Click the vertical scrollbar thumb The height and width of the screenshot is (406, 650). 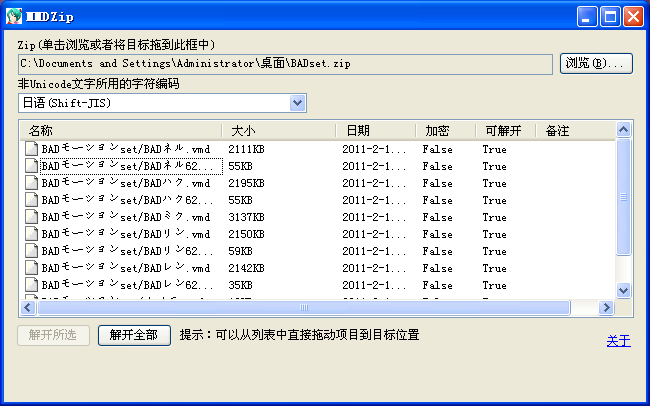623,197
